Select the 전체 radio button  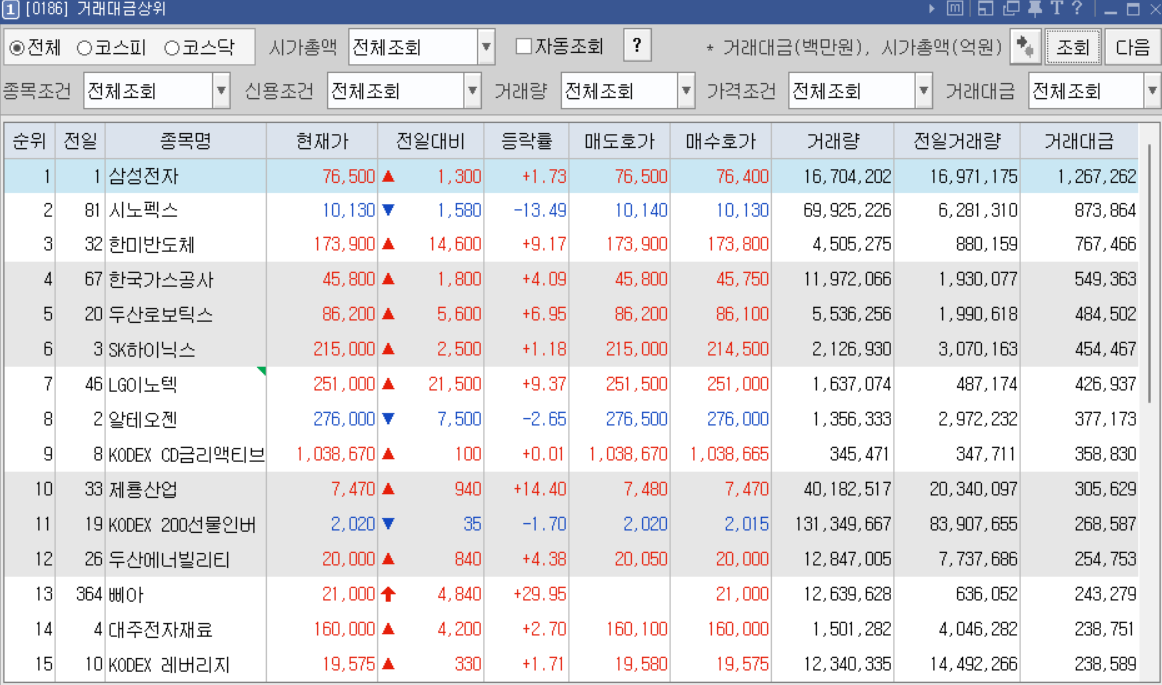(x=16, y=48)
